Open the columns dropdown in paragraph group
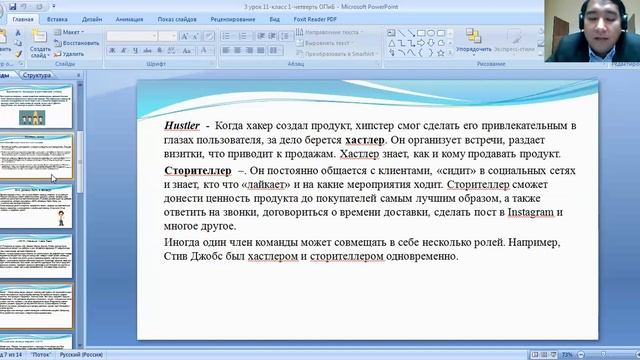This screenshot has width=640, height=360. pos(276,50)
